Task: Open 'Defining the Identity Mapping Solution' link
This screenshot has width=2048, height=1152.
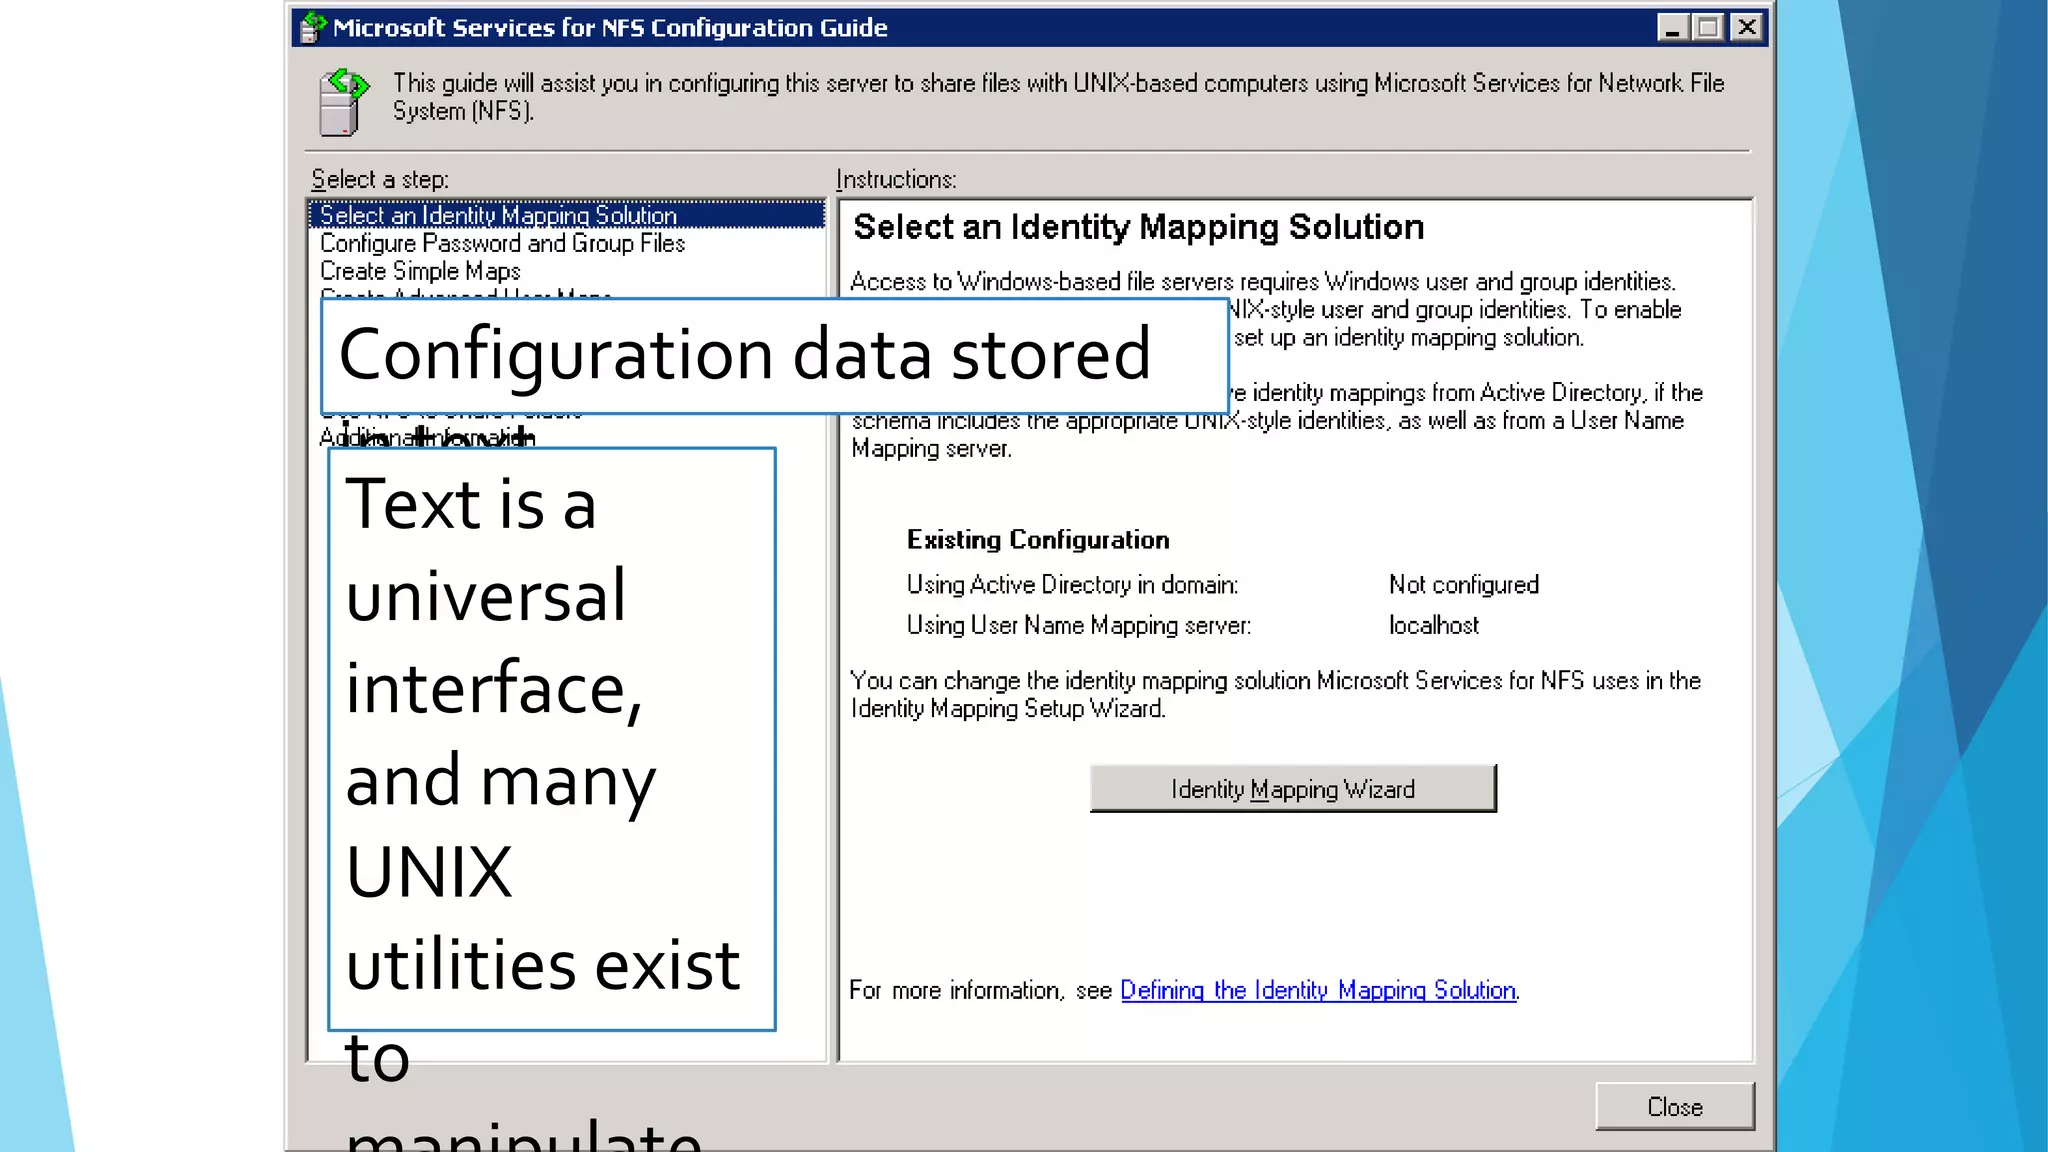Action: (1317, 990)
